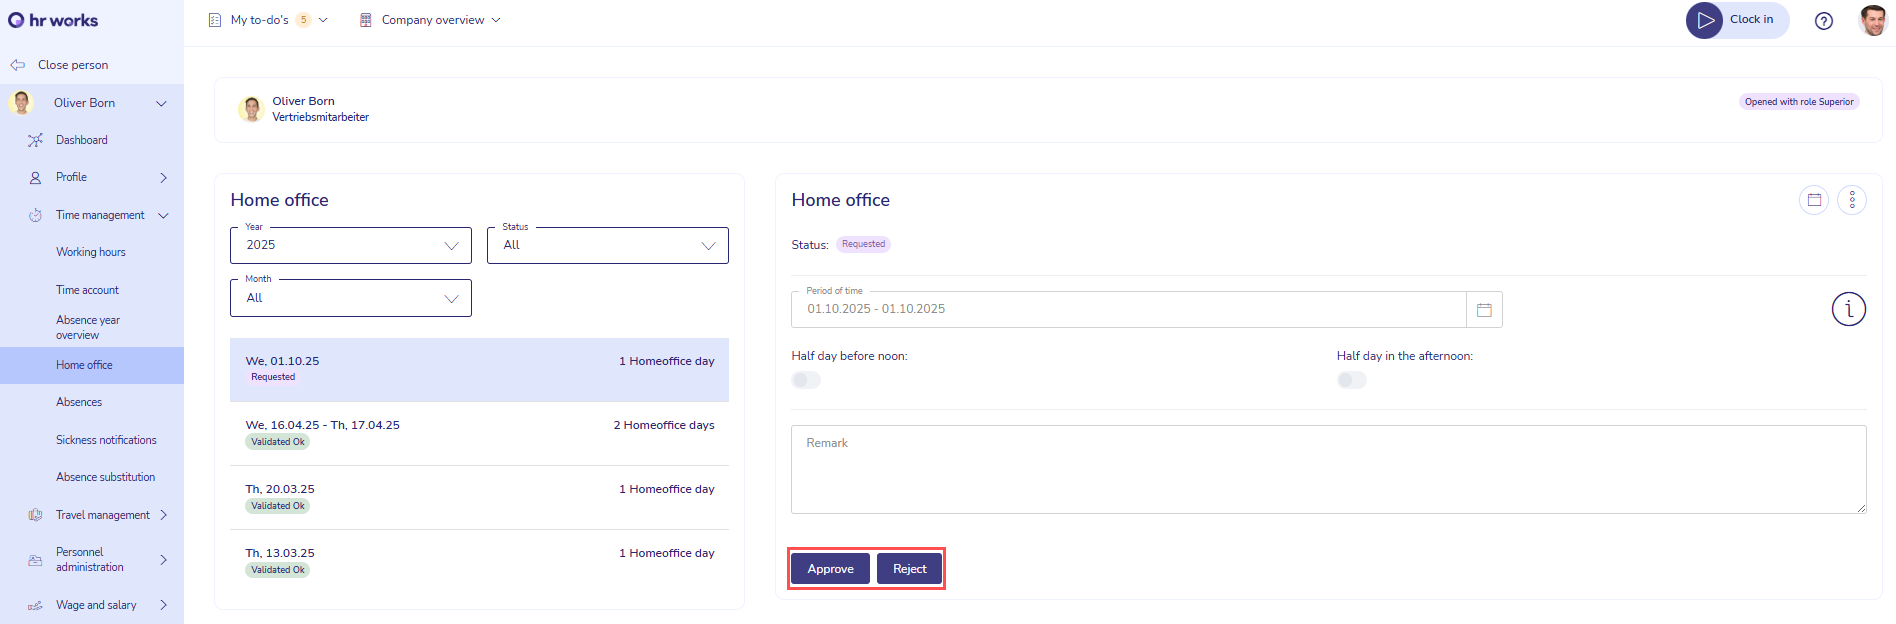Enable Half day before noon toggle
Image resolution: width=1896 pixels, height=624 pixels.
point(806,380)
